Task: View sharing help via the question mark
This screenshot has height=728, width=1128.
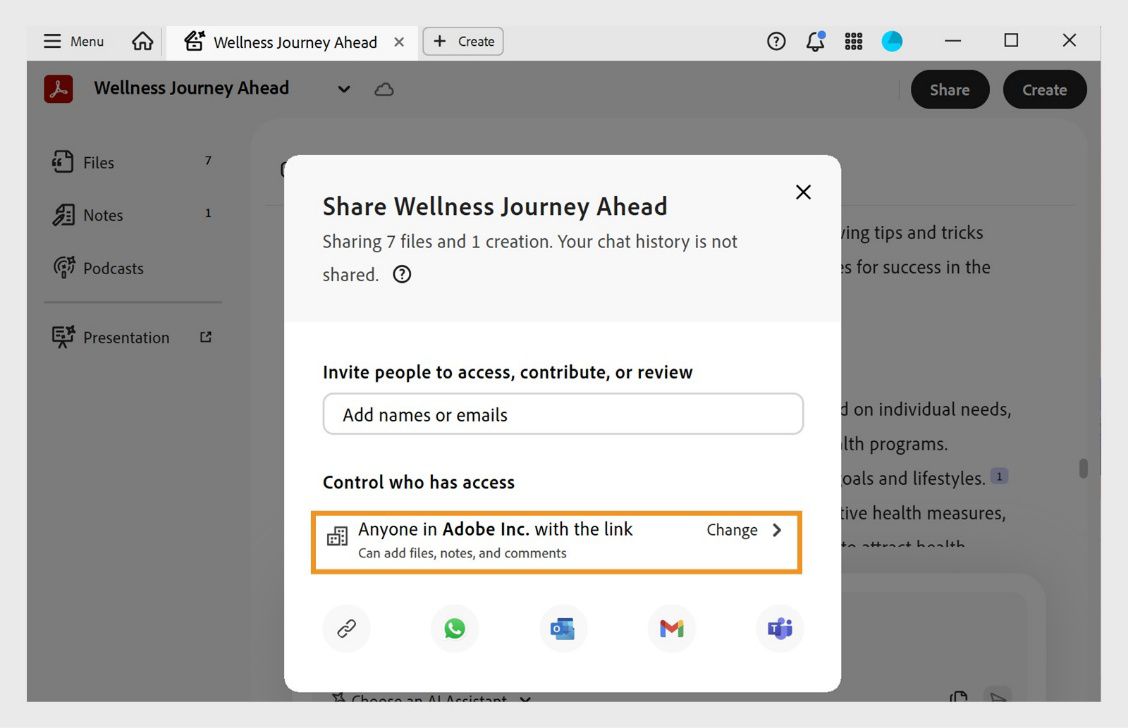Action: 401,274
